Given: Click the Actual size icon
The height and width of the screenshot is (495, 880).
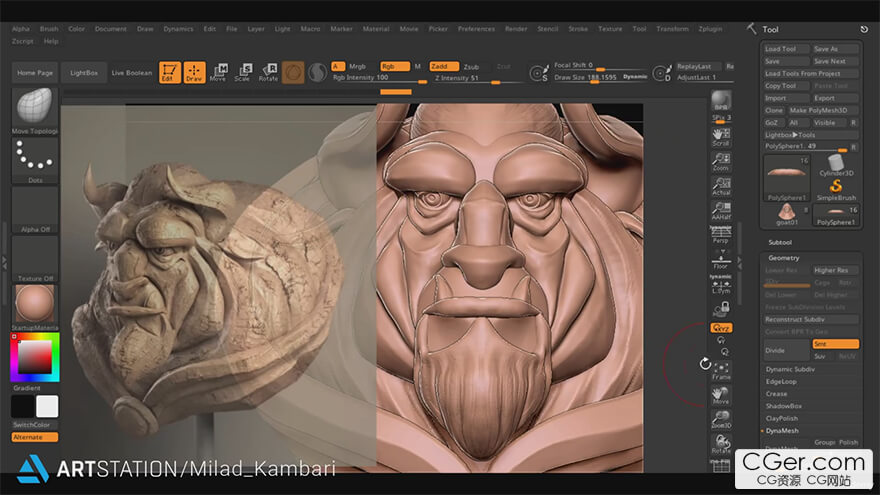Looking at the screenshot, I should pyautogui.click(x=721, y=186).
